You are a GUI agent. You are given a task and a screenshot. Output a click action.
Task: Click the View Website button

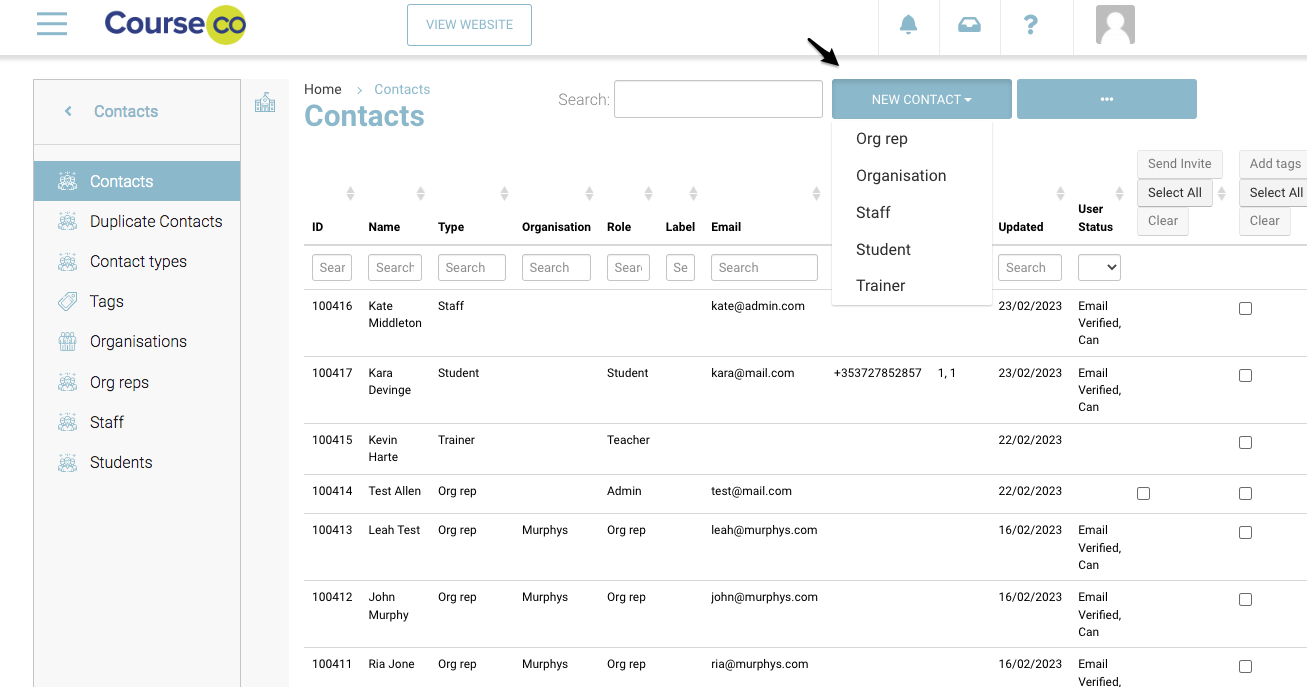(469, 25)
